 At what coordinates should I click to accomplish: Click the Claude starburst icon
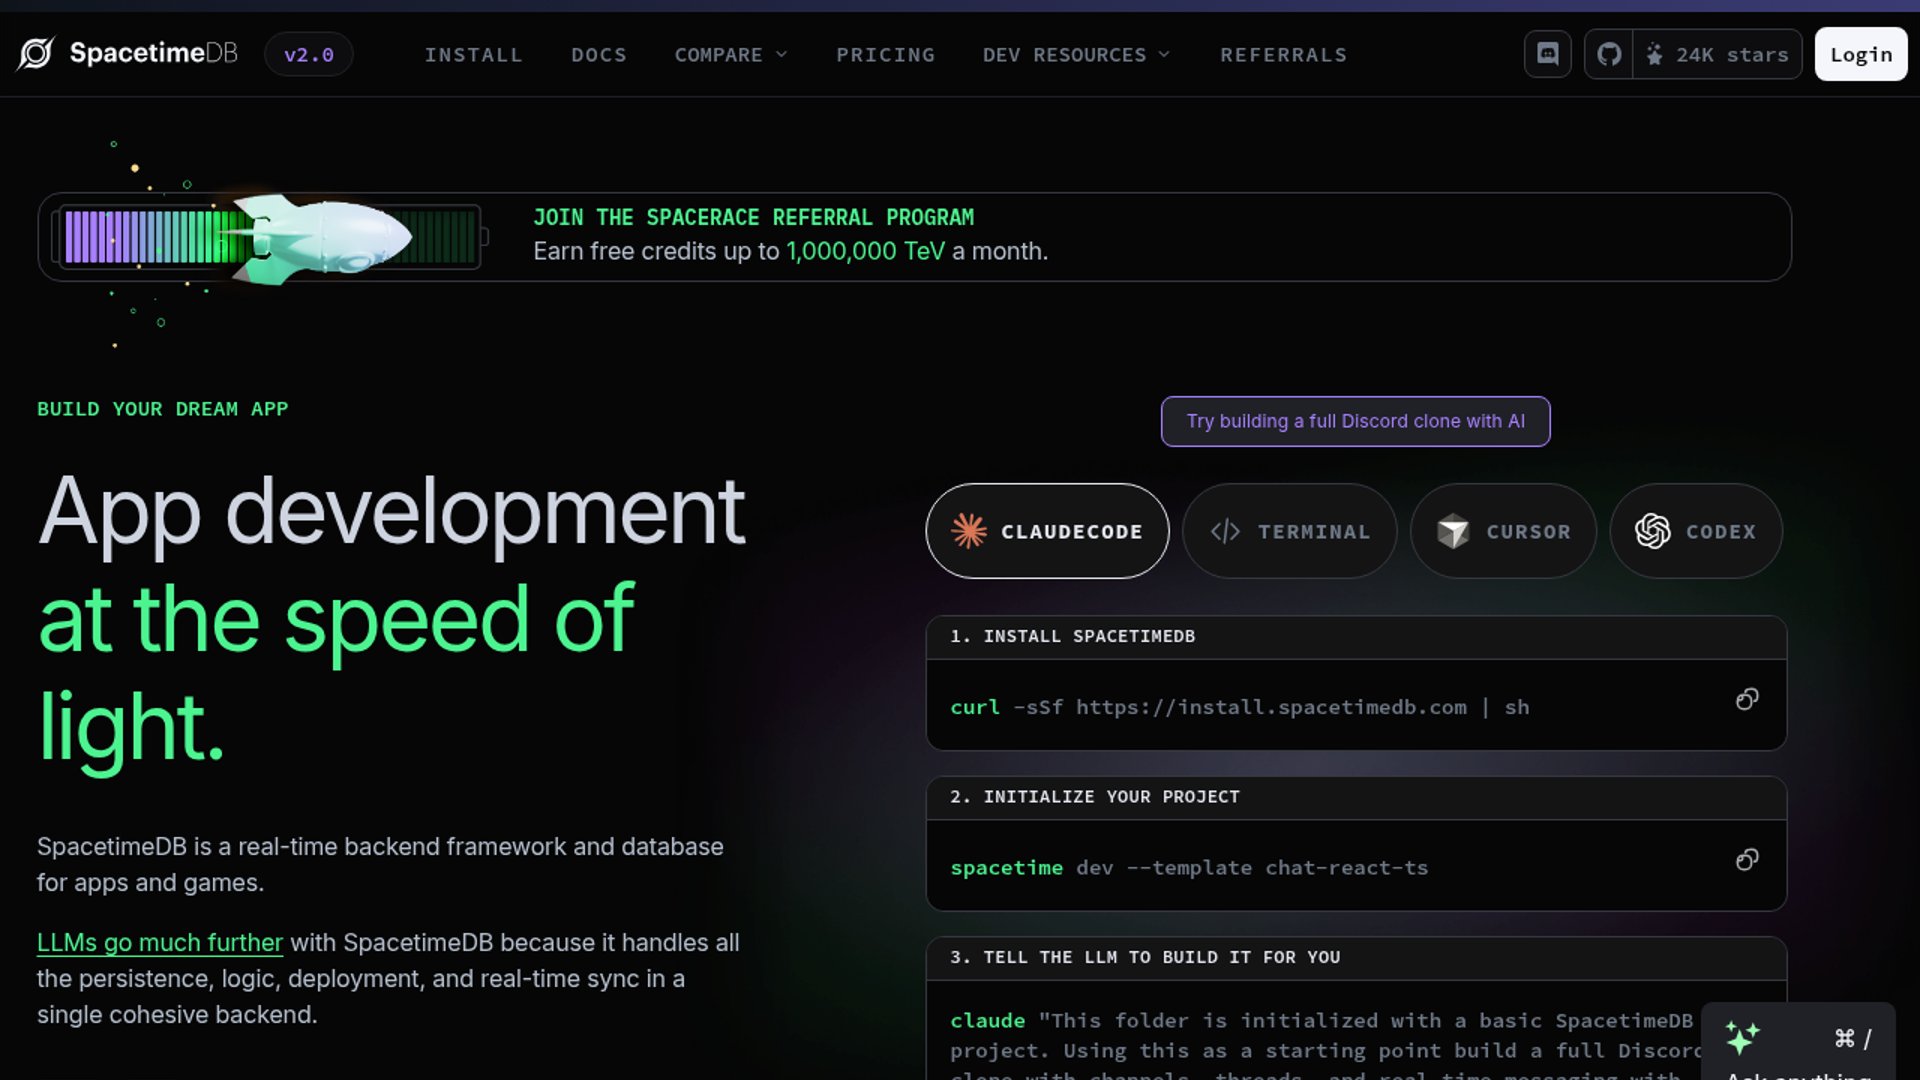pyautogui.click(x=968, y=531)
